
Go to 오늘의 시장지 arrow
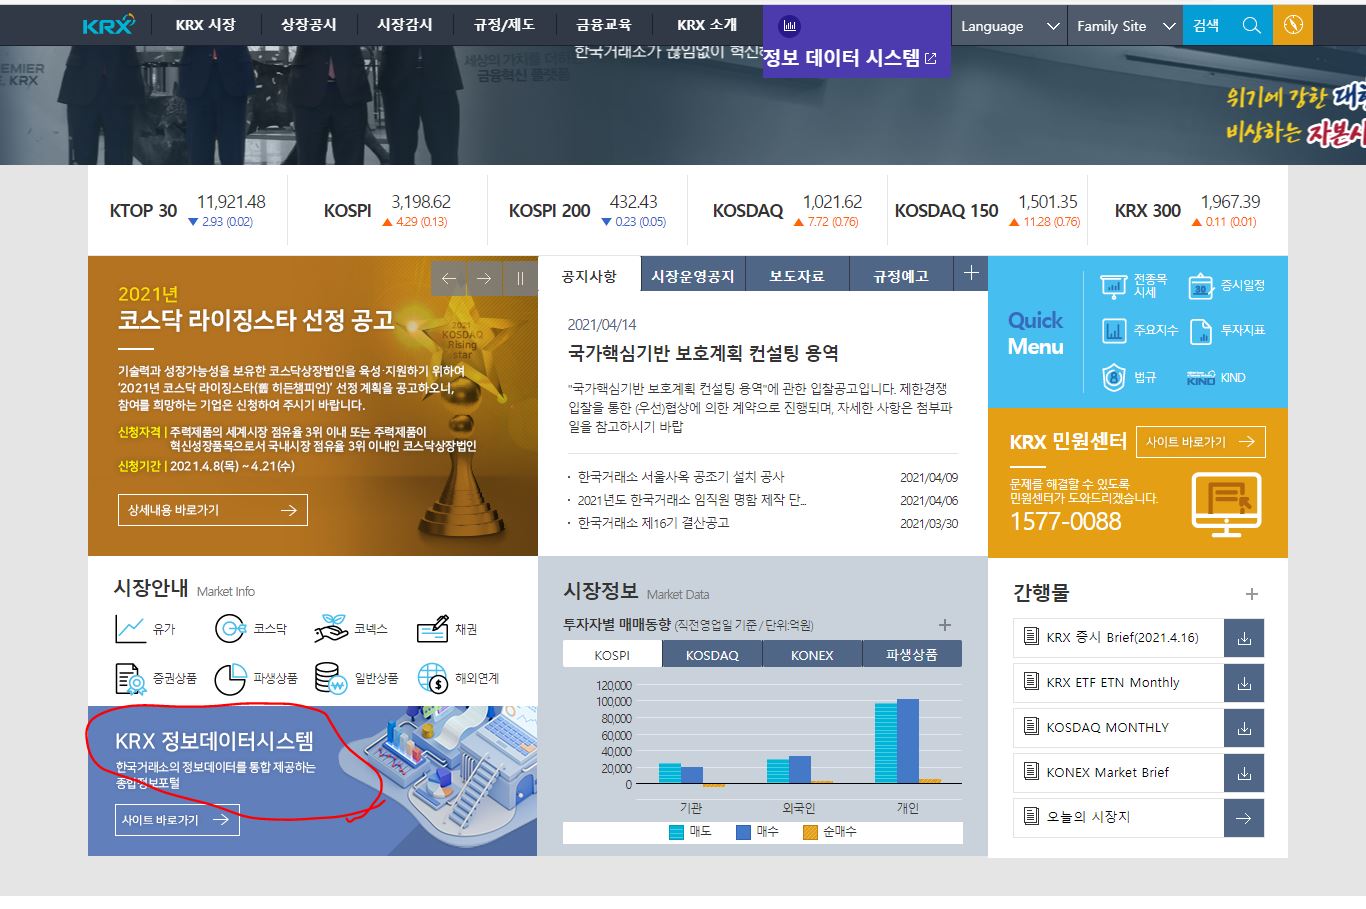tap(1244, 818)
